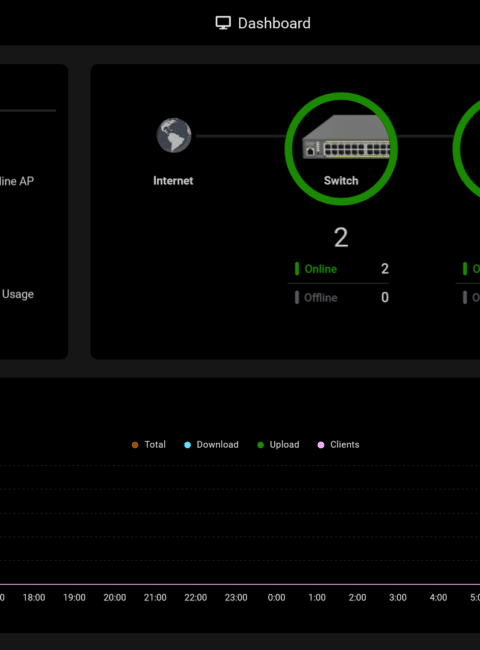Click the 2:00 time axis label
480x650 pixels.
click(357, 597)
